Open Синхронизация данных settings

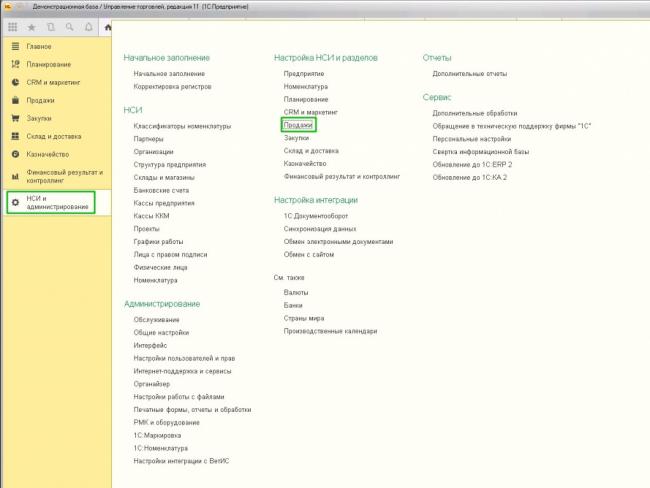coord(320,229)
